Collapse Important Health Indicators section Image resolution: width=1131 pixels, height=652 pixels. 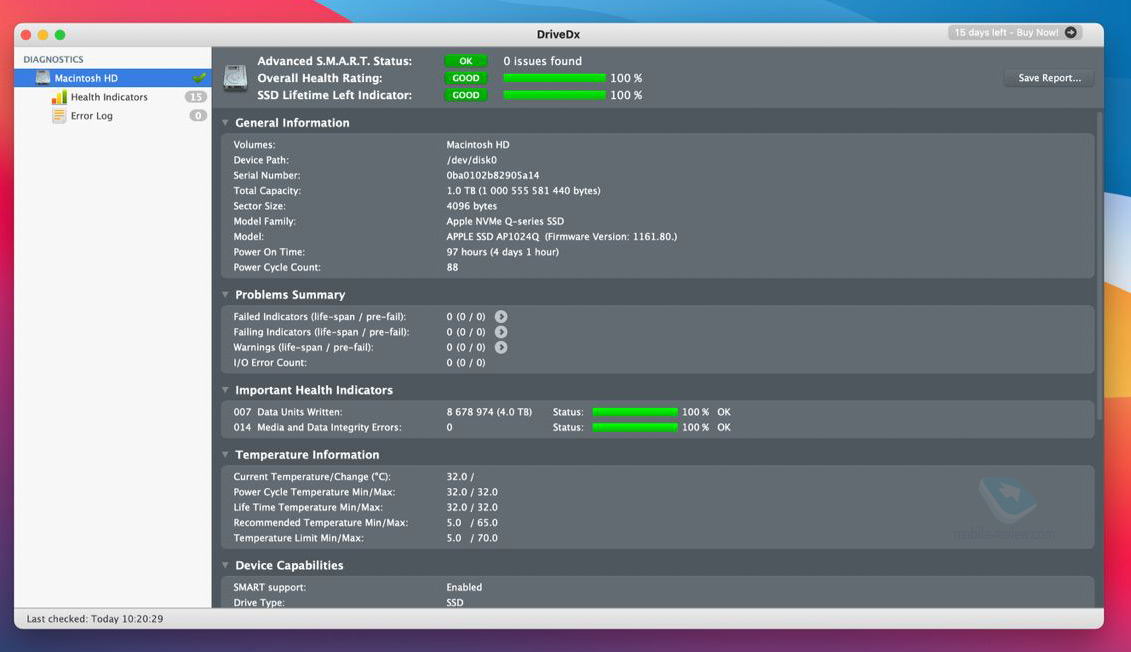225,389
